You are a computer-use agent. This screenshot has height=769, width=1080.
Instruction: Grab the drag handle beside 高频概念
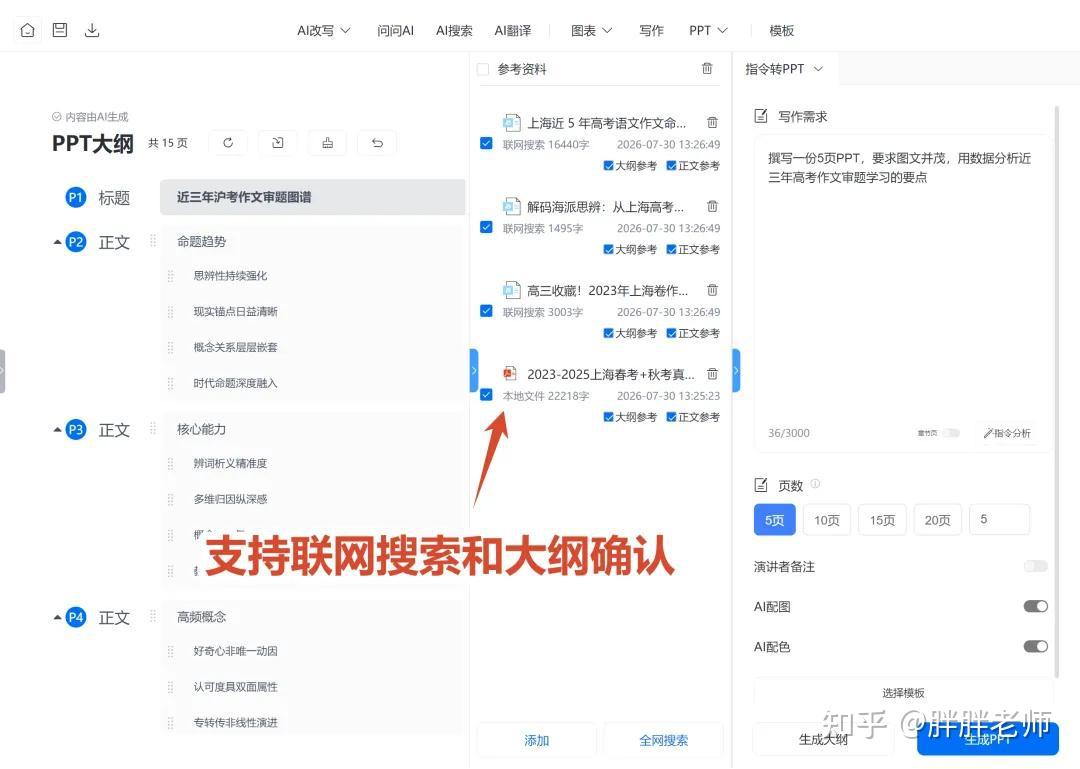[x=153, y=616]
